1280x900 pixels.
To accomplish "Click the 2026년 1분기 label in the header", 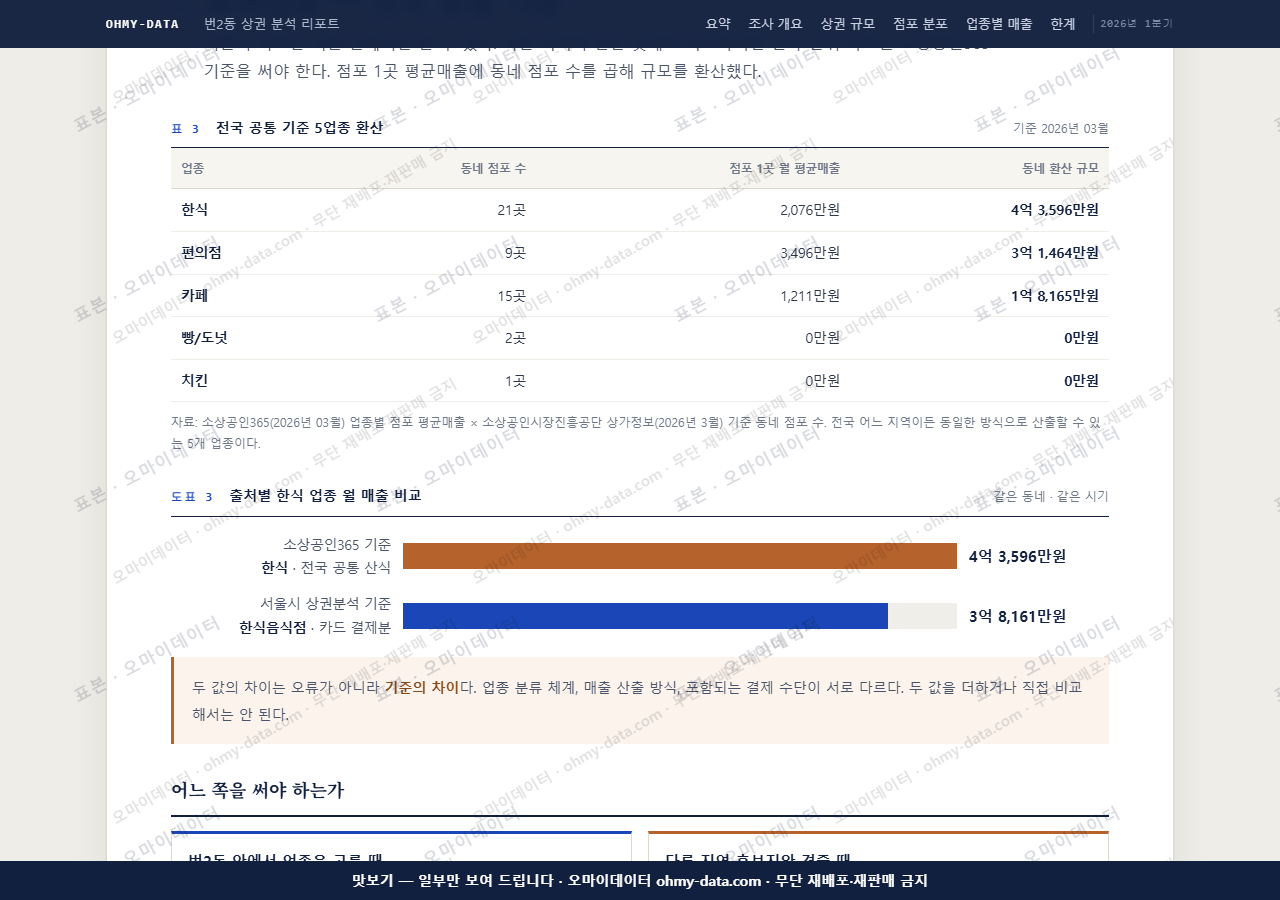I will tap(1136, 24).
